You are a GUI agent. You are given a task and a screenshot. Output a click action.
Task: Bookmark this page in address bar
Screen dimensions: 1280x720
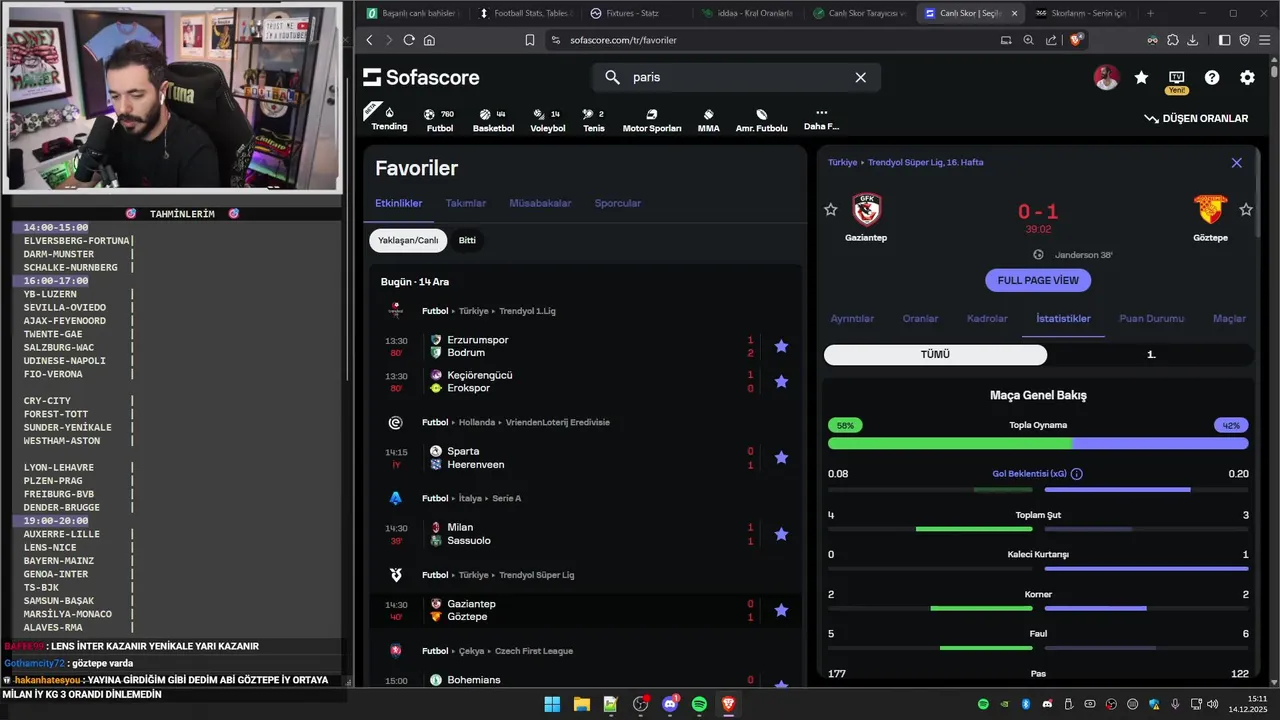(530, 40)
